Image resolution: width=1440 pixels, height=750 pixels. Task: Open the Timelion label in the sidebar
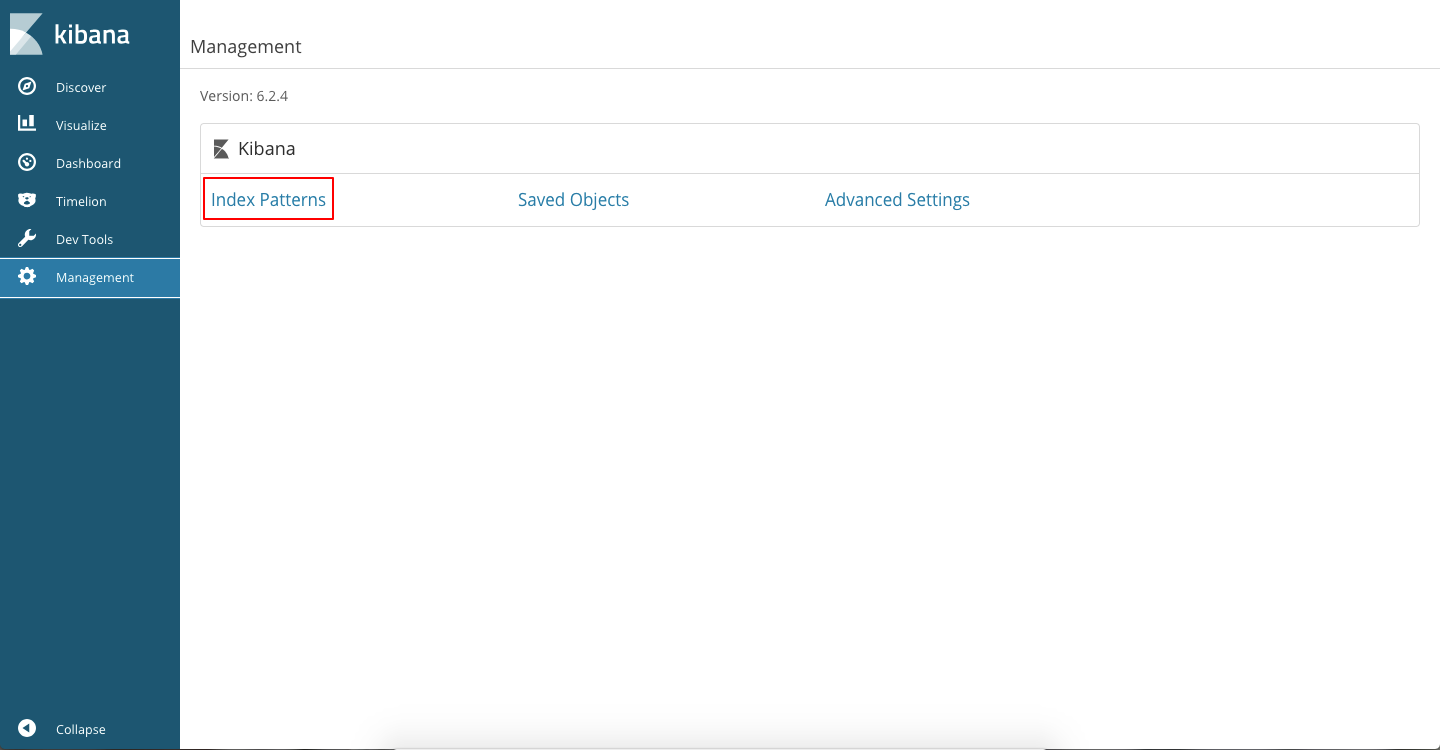click(81, 202)
